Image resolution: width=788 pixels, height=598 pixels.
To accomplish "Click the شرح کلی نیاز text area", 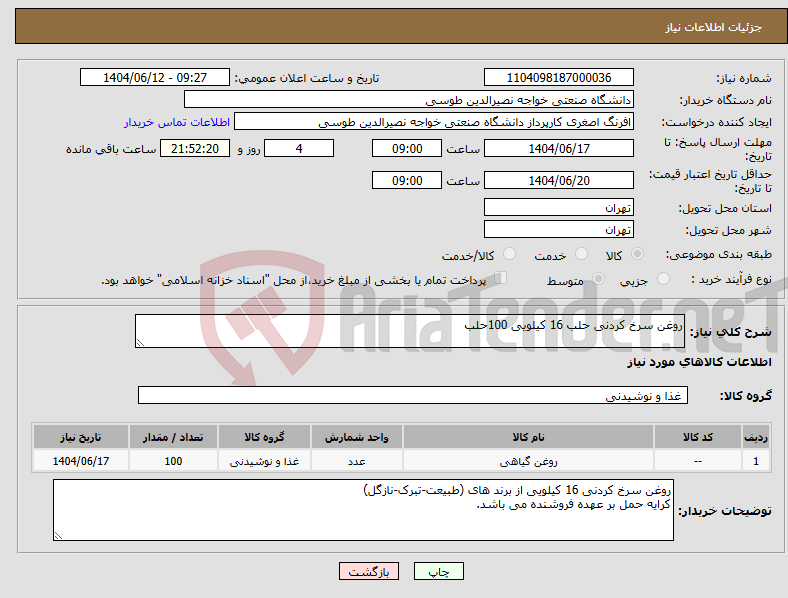I will click(410, 331).
